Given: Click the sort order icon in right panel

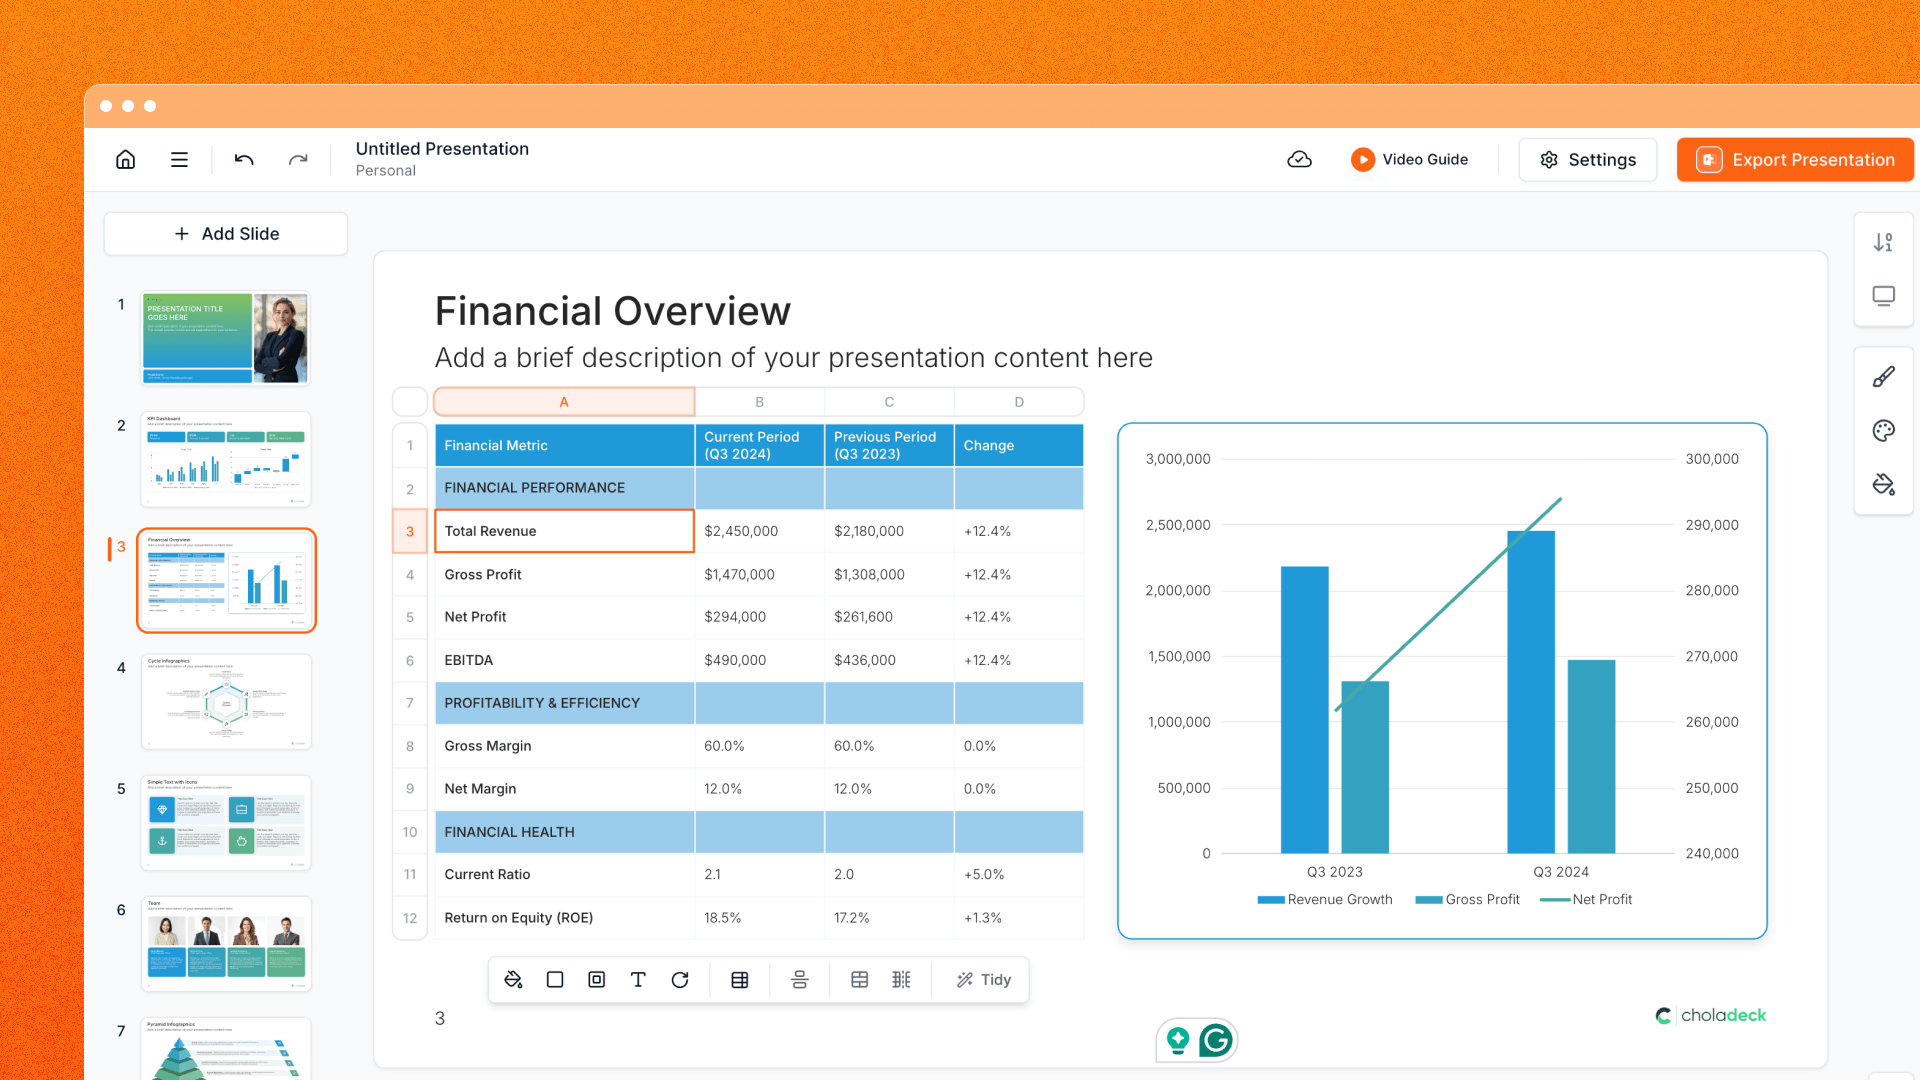Looking at the screenshot, I should (1884, 242).
